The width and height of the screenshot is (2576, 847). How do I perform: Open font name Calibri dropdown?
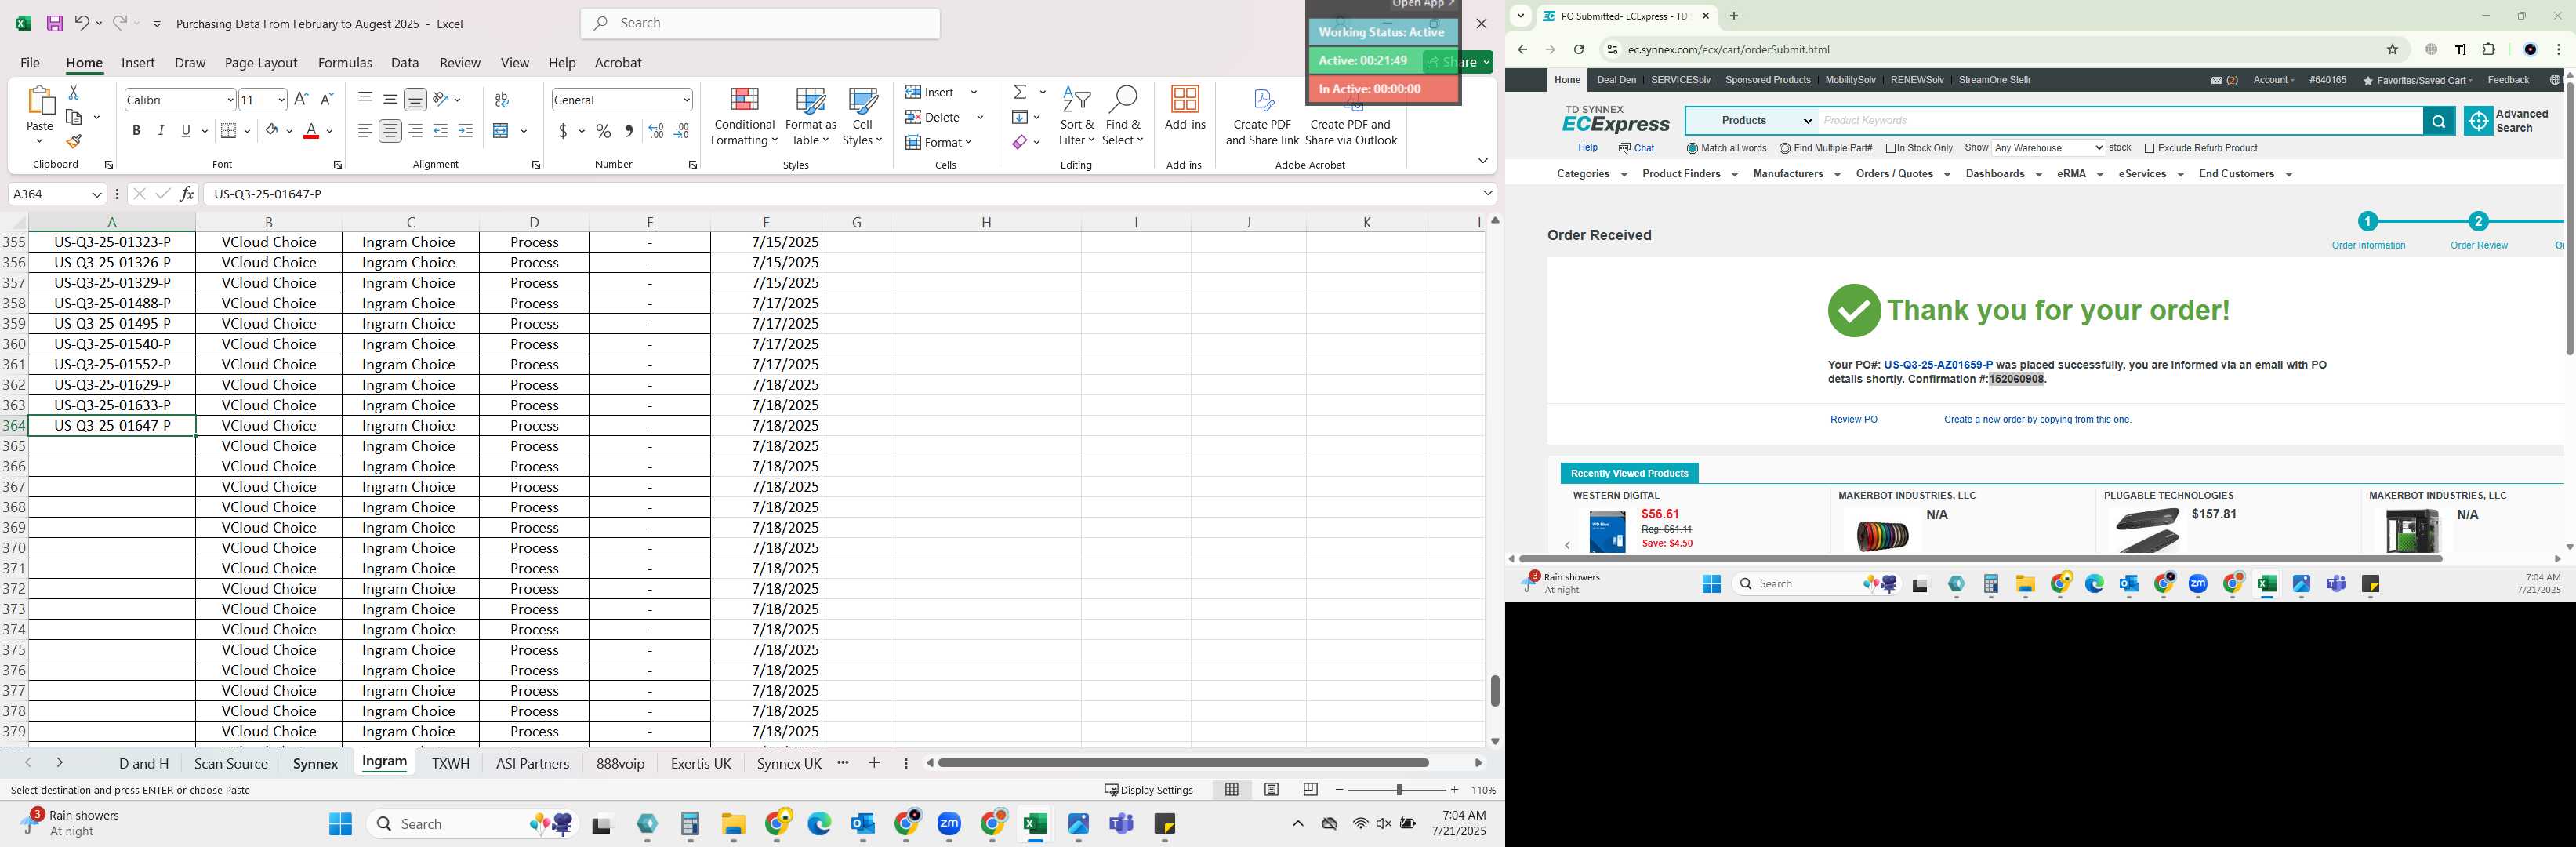point(230,99)
